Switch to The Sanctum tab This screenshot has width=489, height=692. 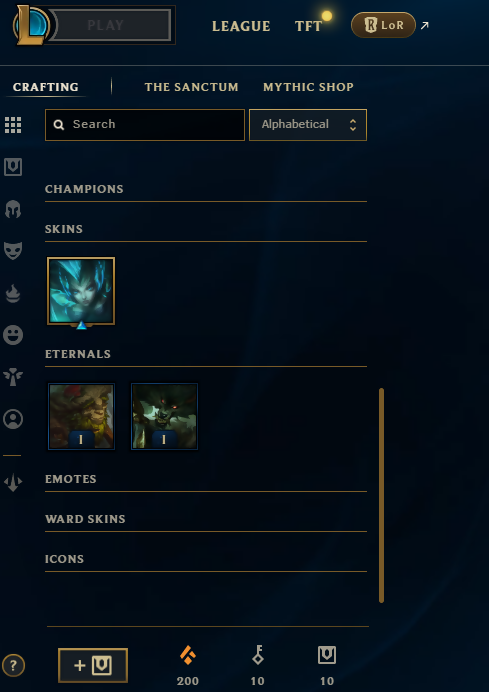pos(192,87)
